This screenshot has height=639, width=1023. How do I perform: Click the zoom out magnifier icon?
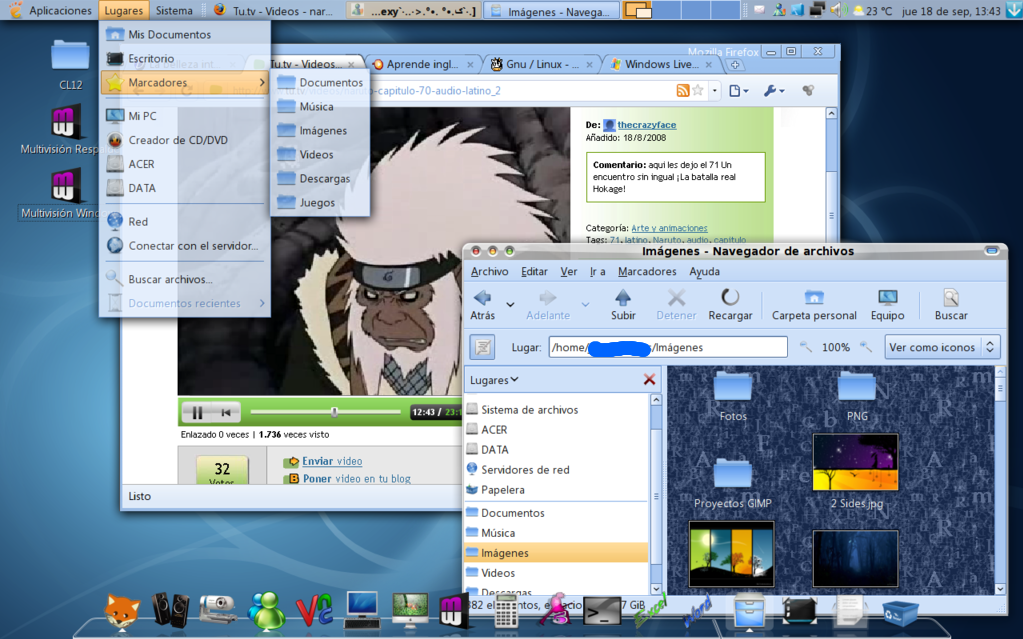pos(806,347)
